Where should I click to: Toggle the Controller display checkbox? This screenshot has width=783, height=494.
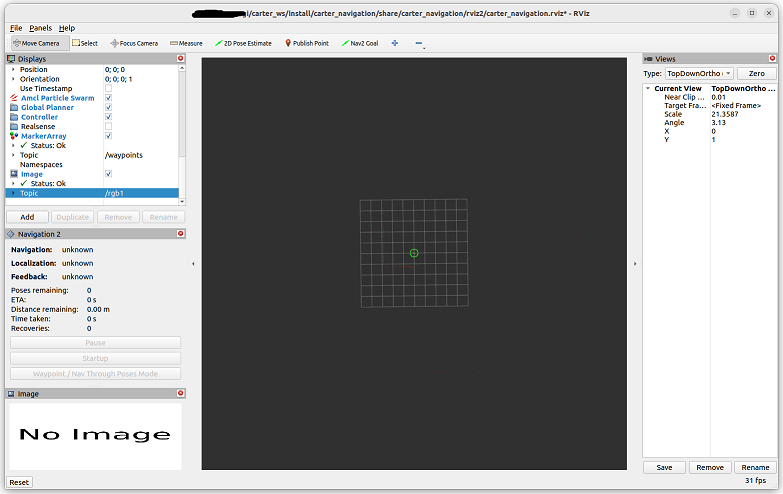(108, 117)
